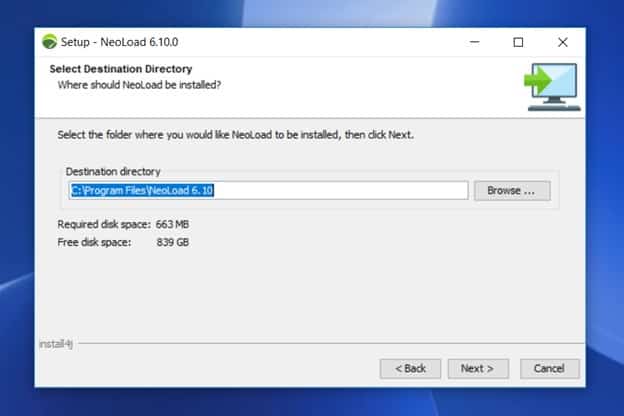Screen dimensions: 624x416
Task: Minimize the Setup window
Action: click(x=474, y=42)
